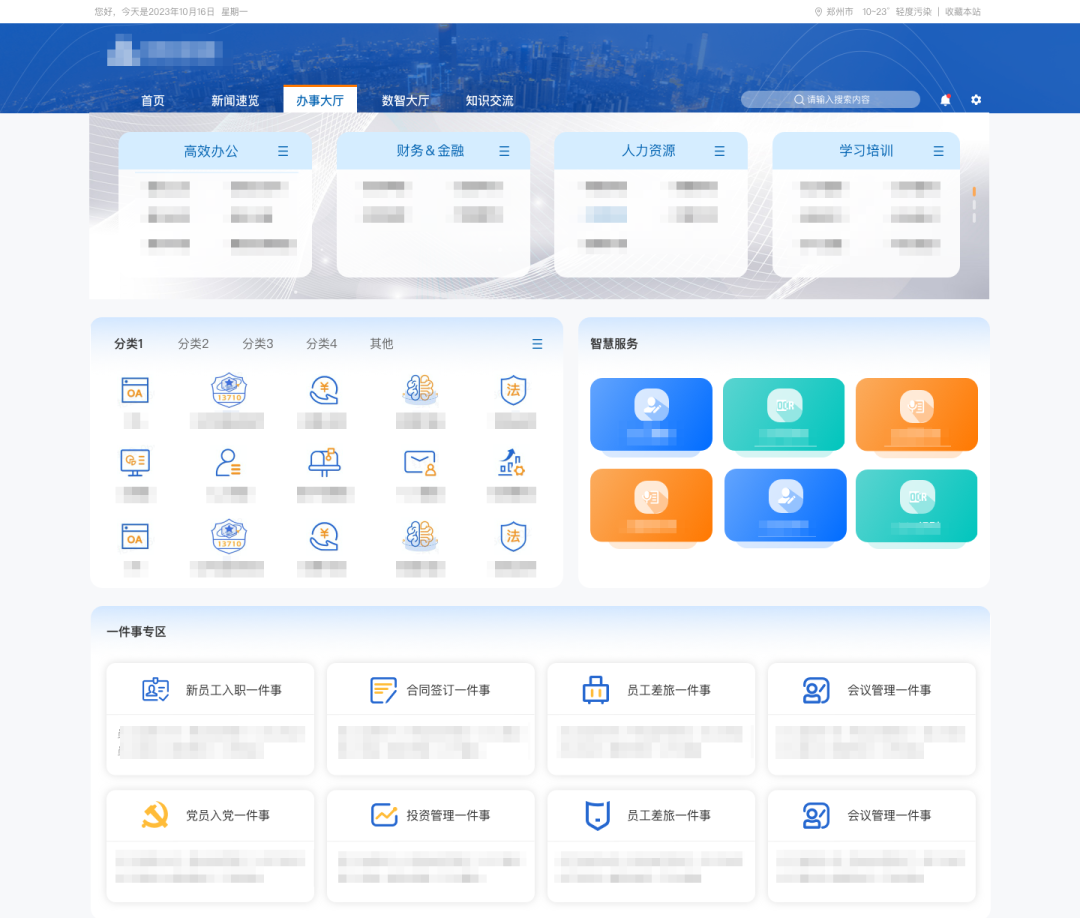Click the person list icon in category grid

tap(227, 462)
